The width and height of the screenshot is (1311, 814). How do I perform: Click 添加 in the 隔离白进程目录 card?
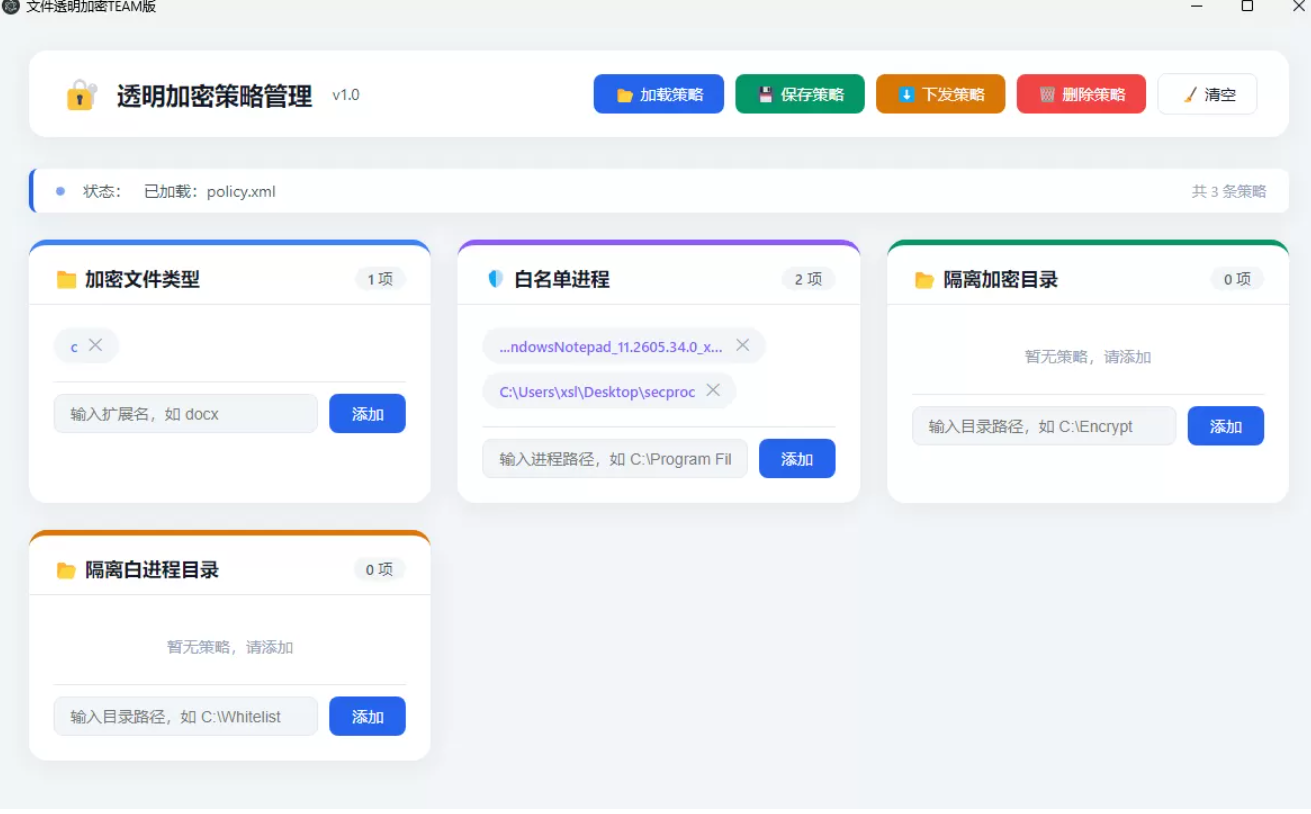[x=368, y=716]
